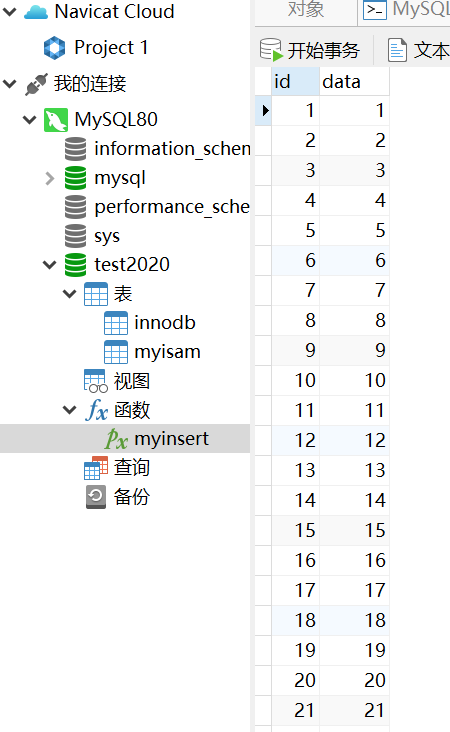Viewport: 450px width, 732px height.
Task: Click id cell with value 10
Action: tap(295, 380)
